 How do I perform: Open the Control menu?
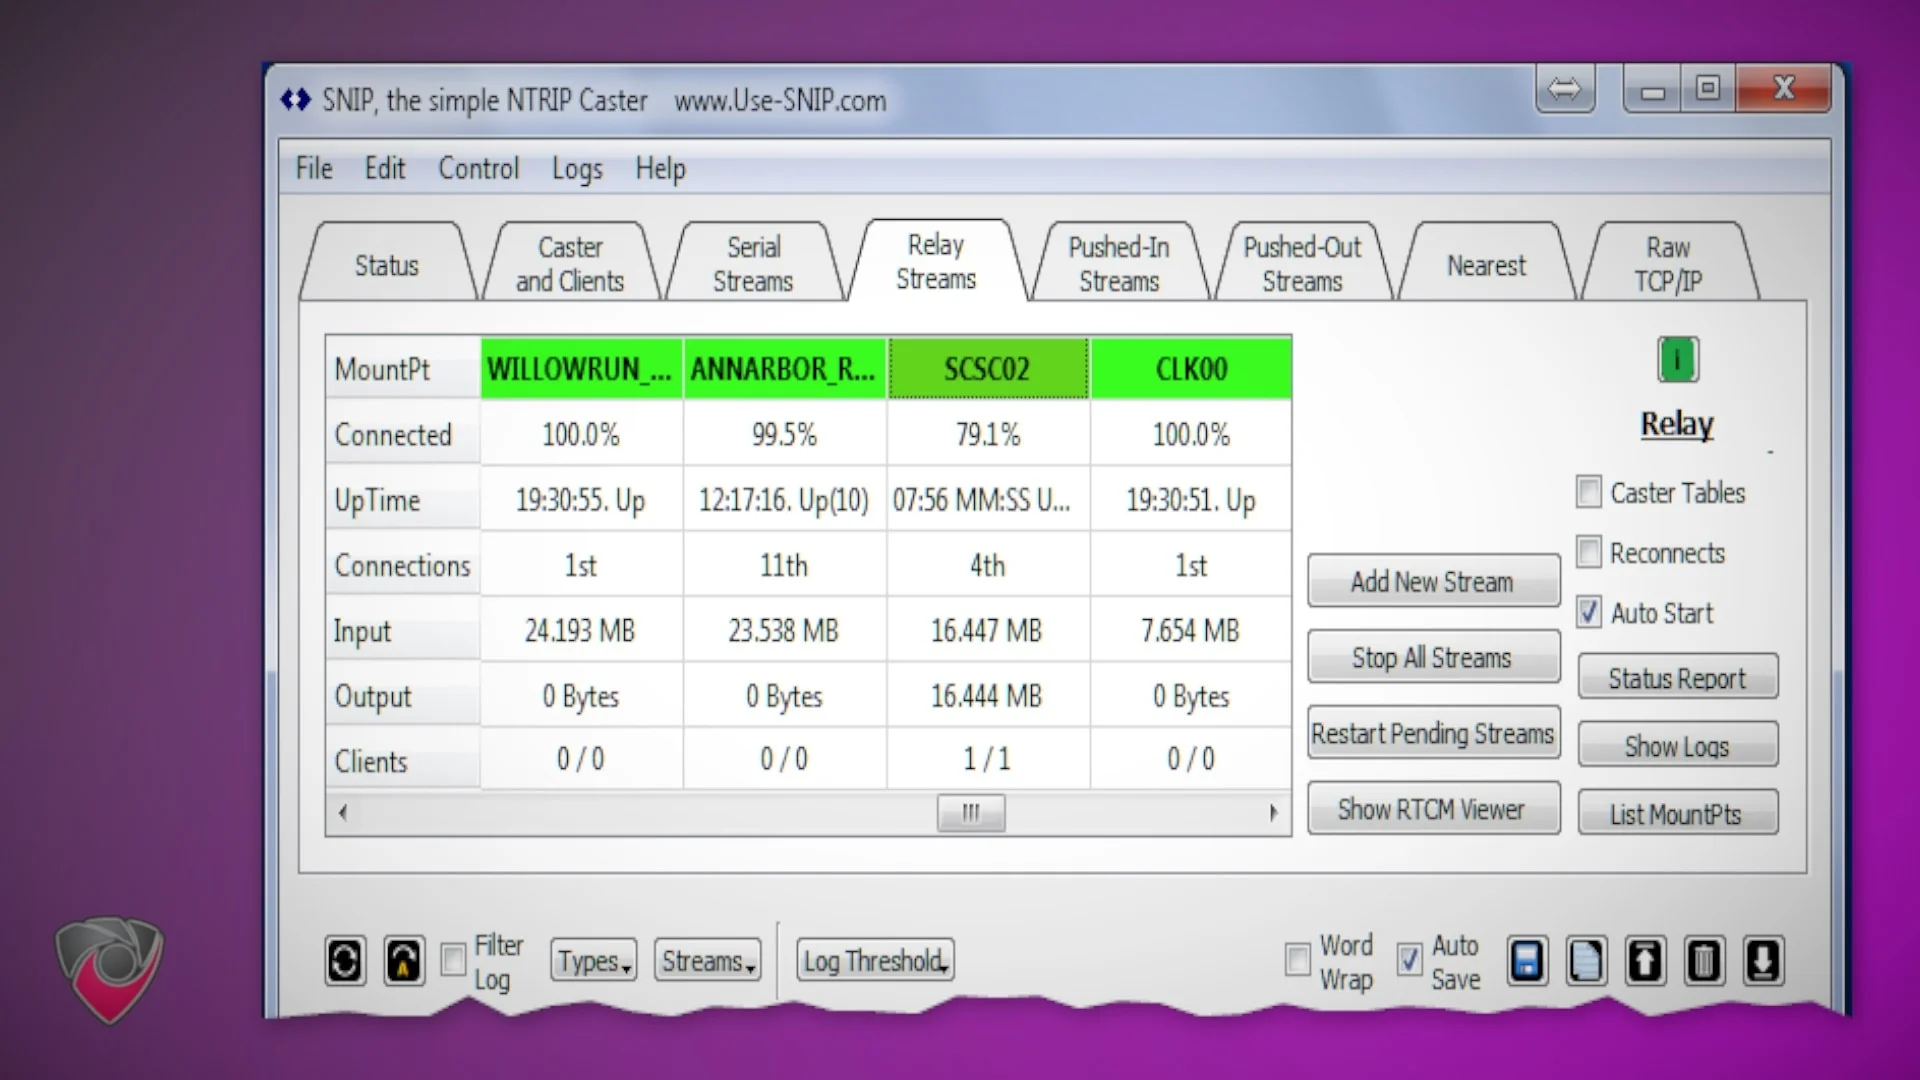(x=479, y=168)
